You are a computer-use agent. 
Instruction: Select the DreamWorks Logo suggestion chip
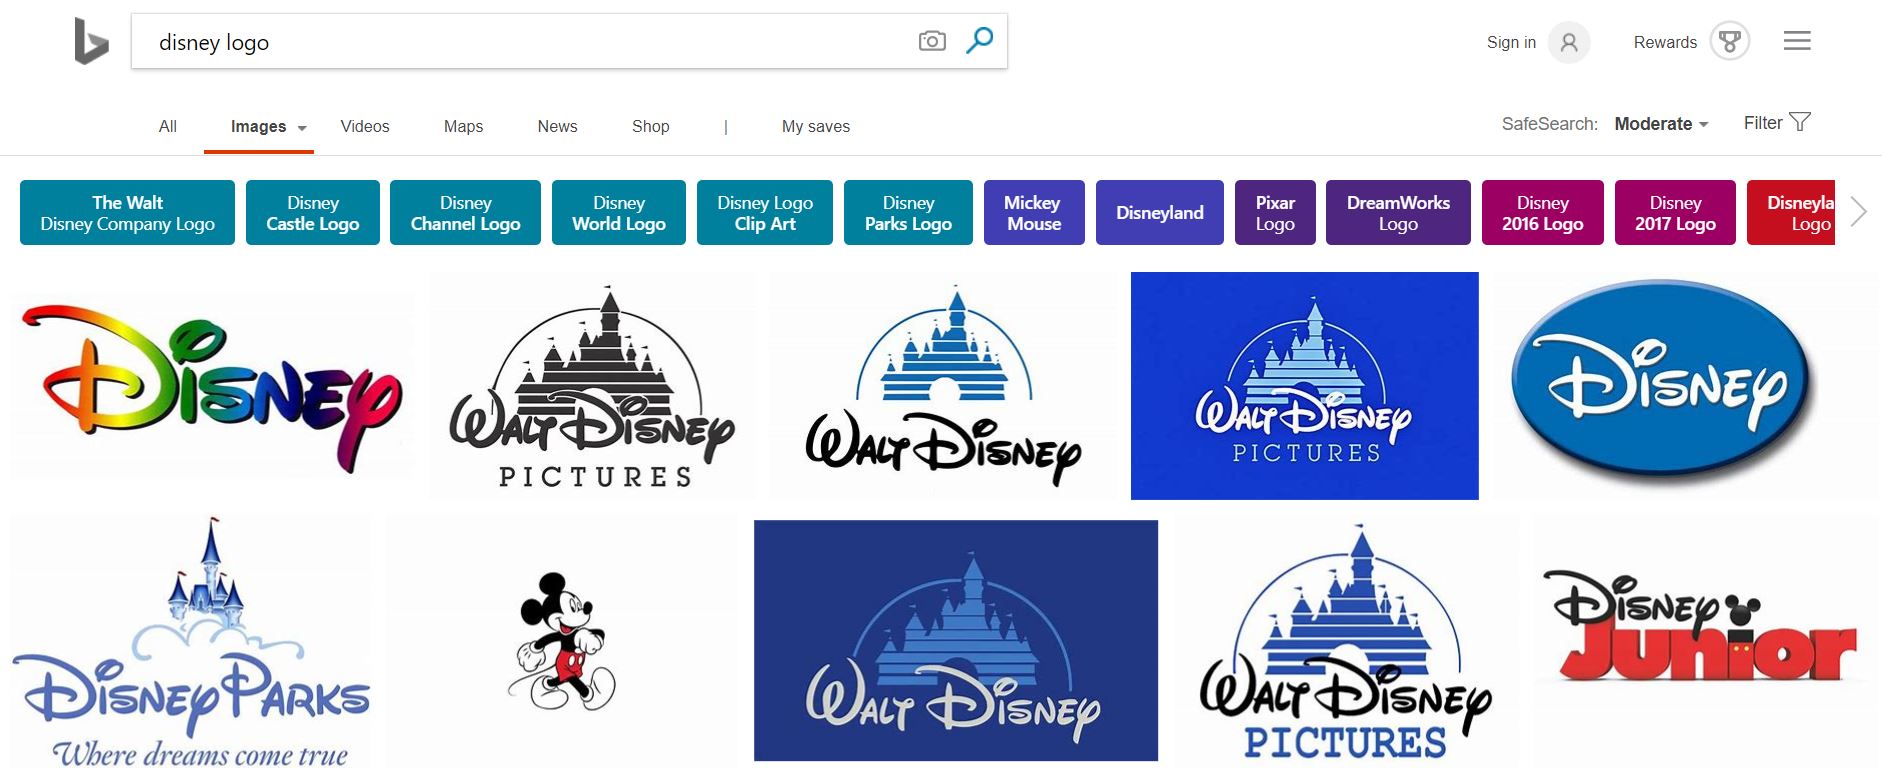pos(1398,212)
